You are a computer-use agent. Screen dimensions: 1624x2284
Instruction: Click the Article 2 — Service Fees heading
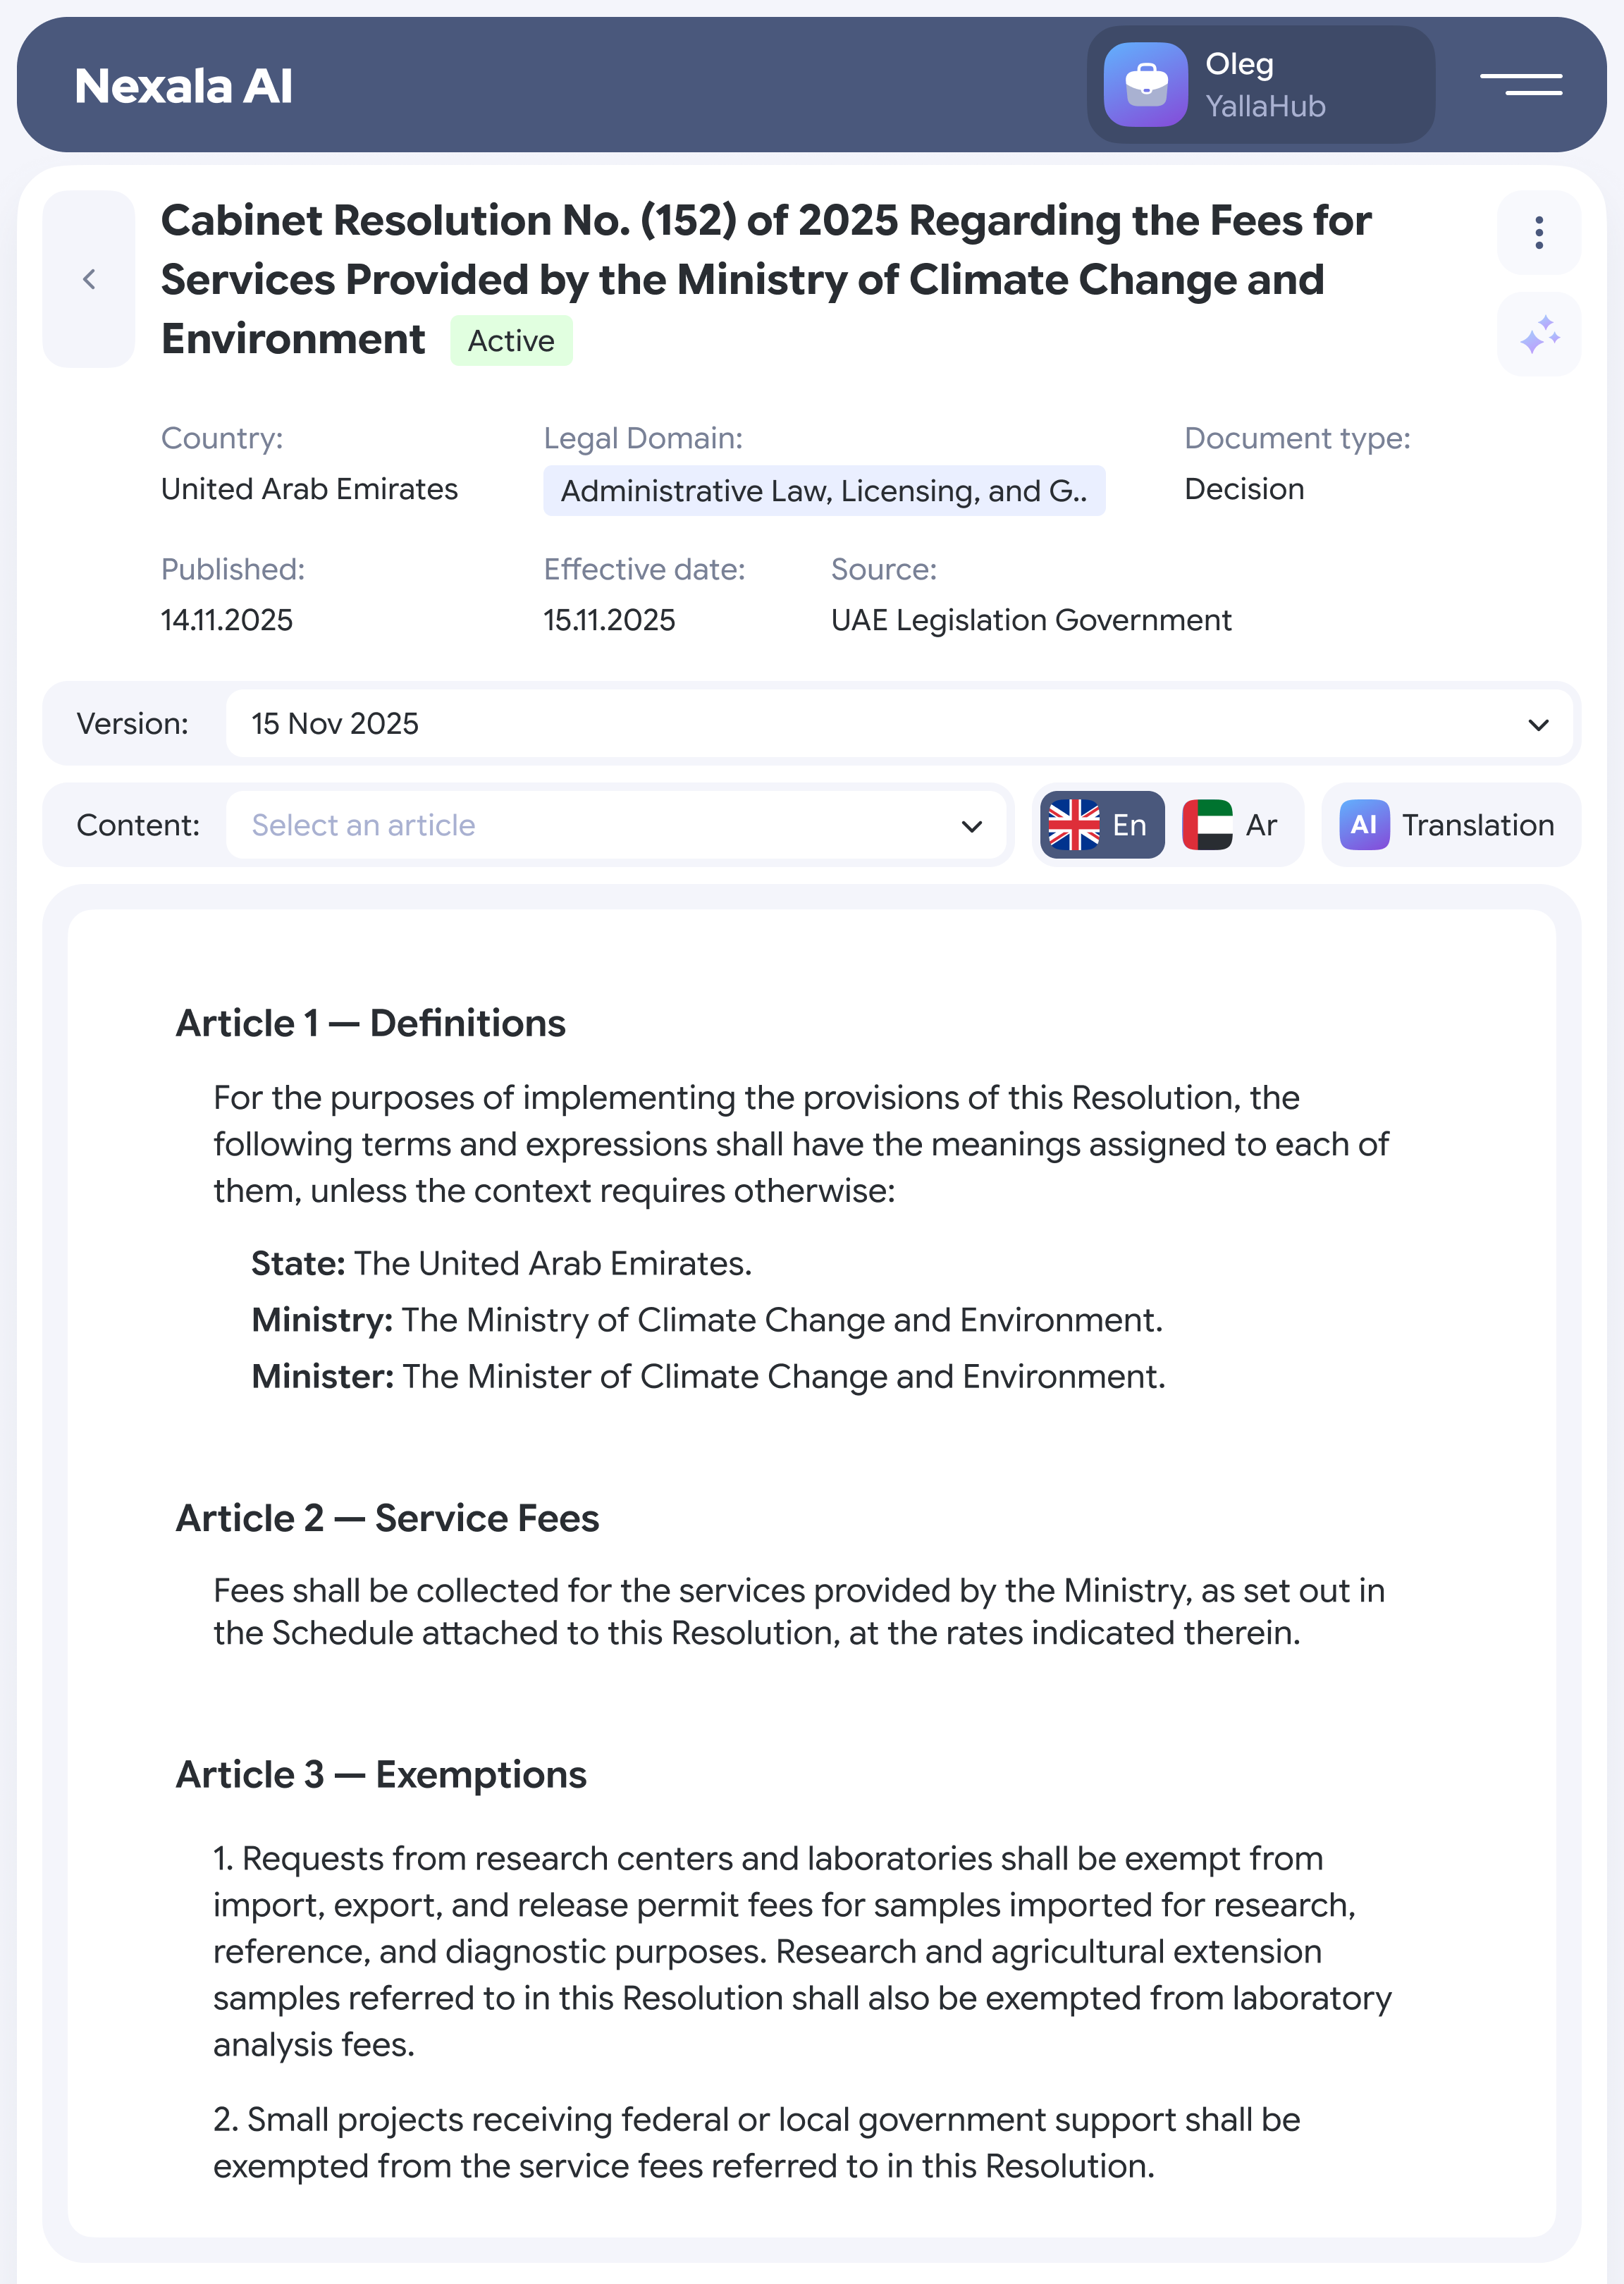(387, 1518)
